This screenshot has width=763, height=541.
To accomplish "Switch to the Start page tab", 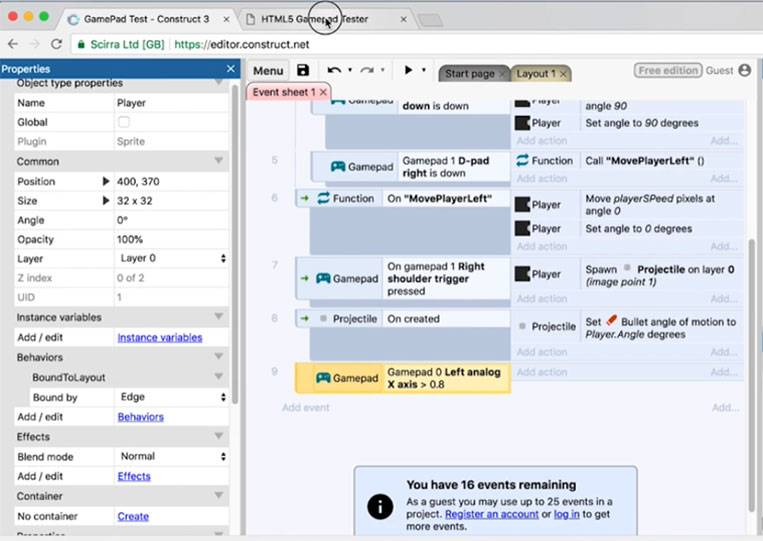I will click(x=470, y=73).
